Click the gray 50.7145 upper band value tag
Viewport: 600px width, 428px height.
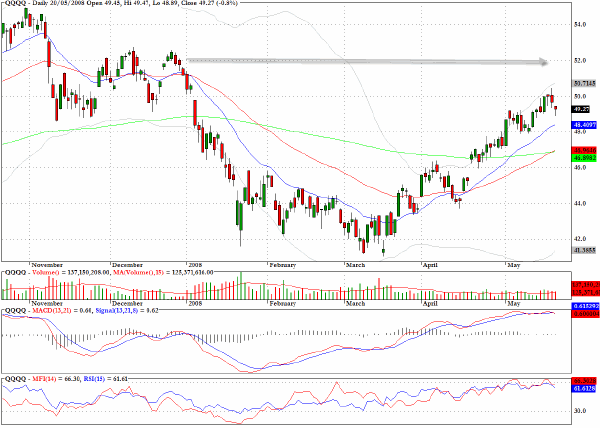pos(584,83)
